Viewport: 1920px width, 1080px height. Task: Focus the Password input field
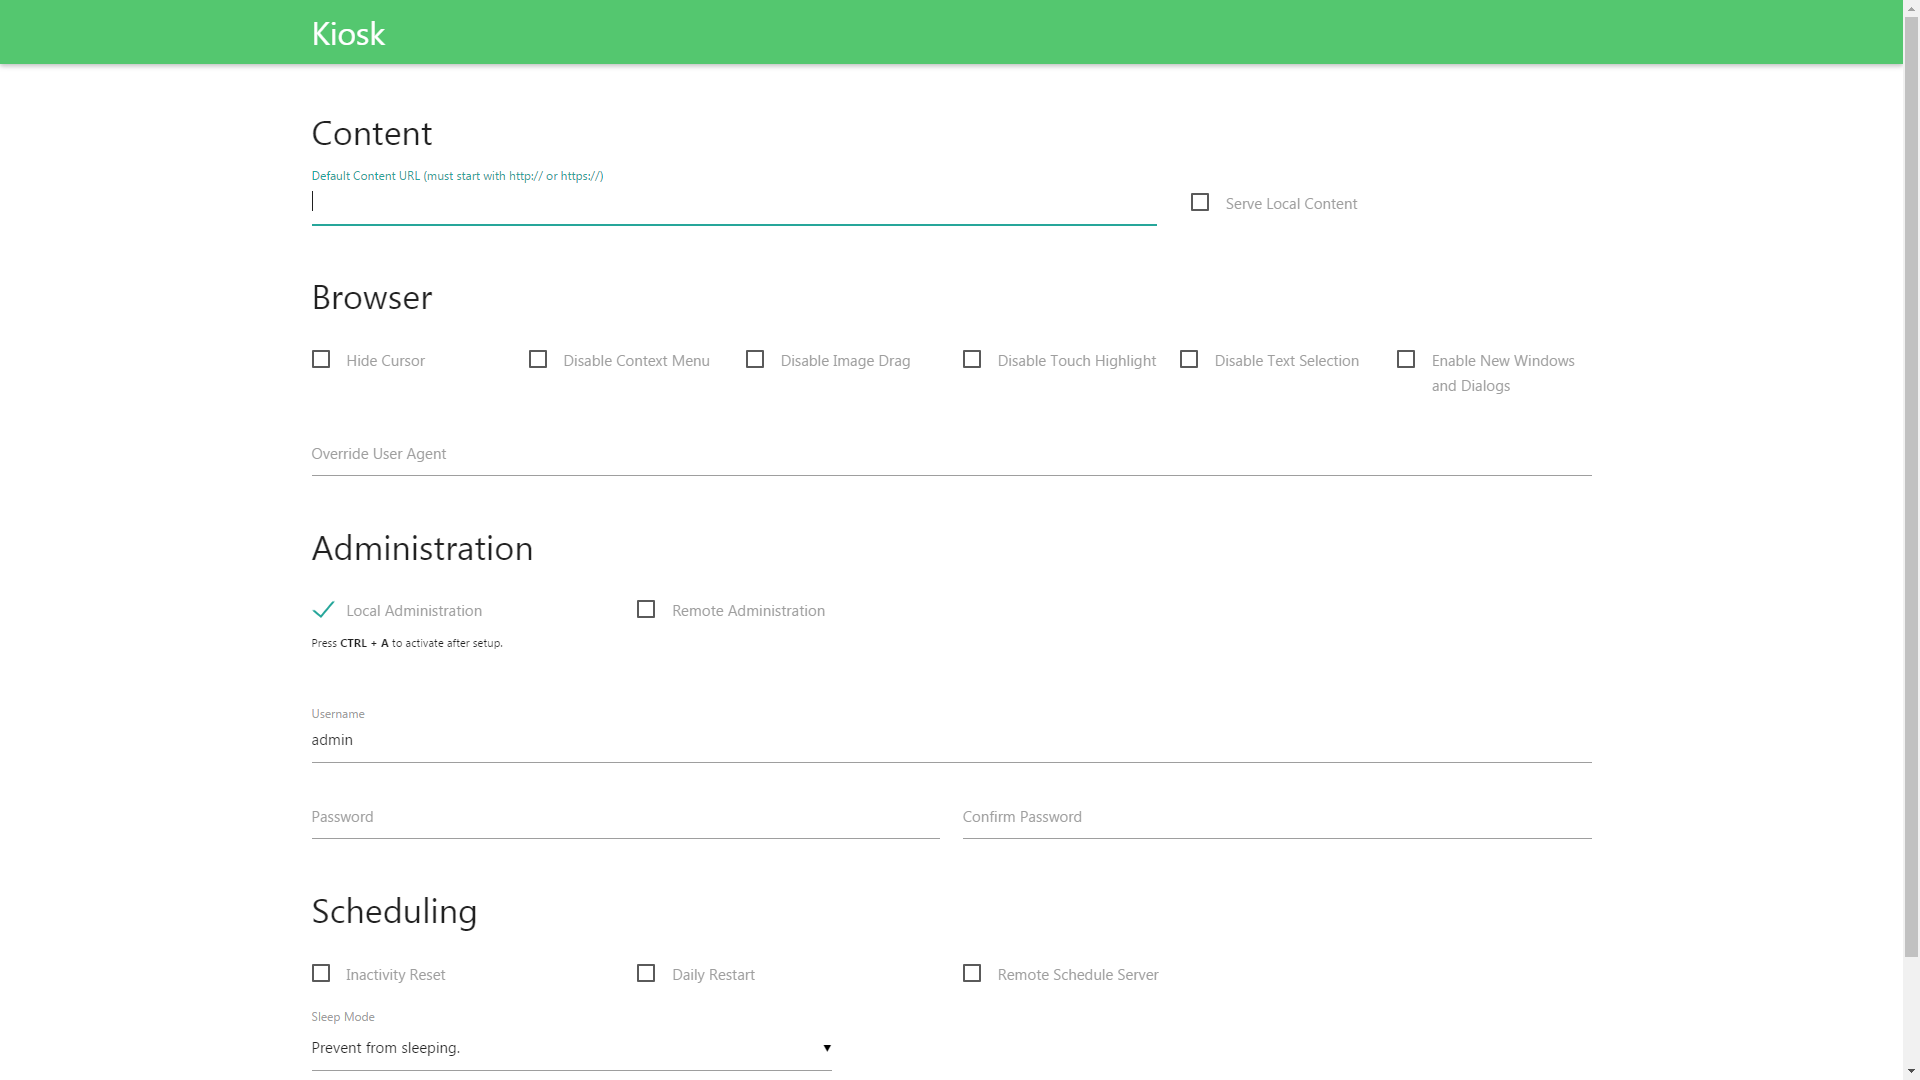[625, 818]
